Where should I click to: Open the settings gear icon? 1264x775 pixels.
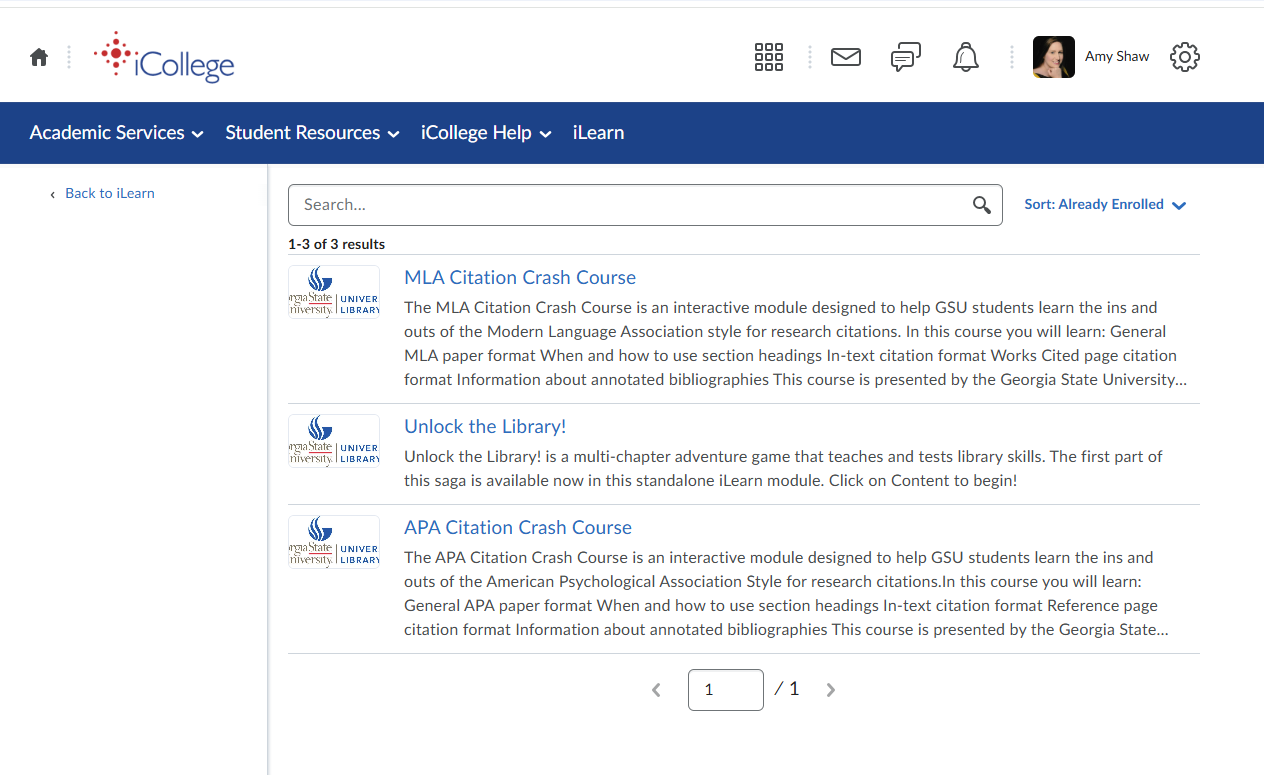(1184, 57)
